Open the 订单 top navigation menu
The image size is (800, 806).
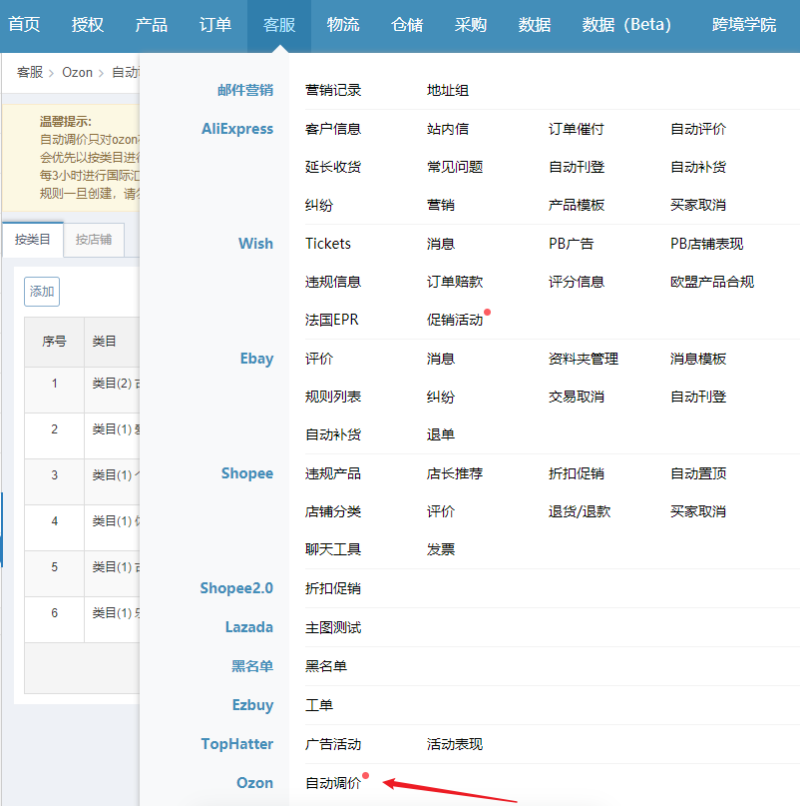[215, 25]
